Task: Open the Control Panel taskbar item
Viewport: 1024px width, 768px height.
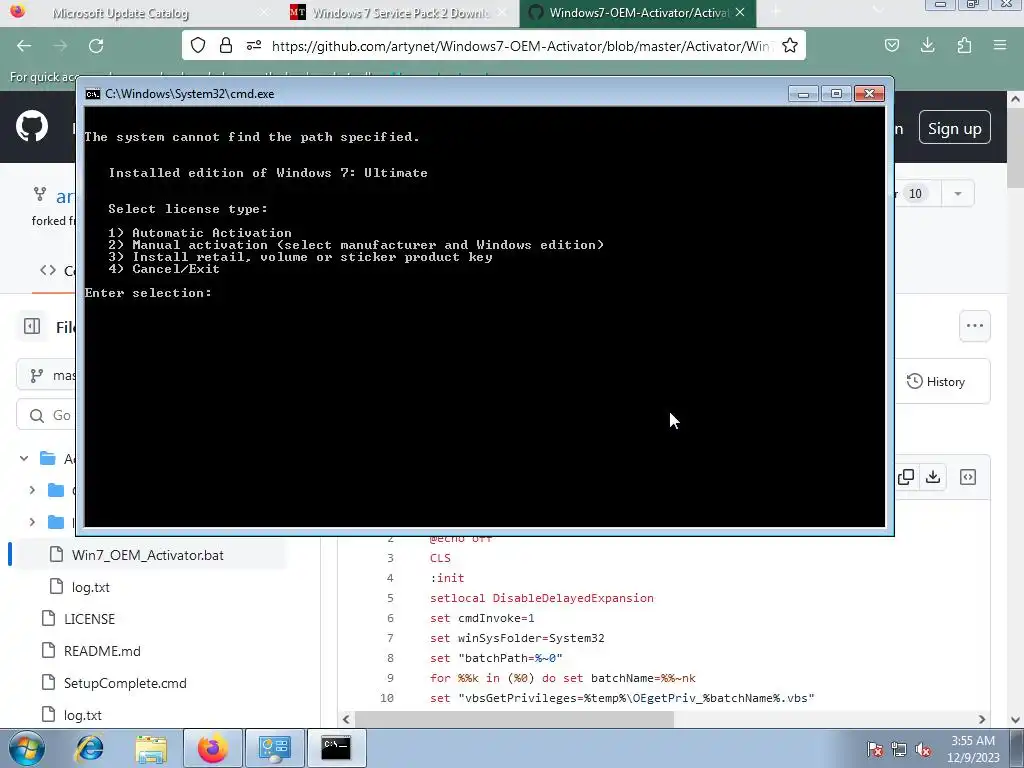Action: pyautogui.click(x=274, y=748)
